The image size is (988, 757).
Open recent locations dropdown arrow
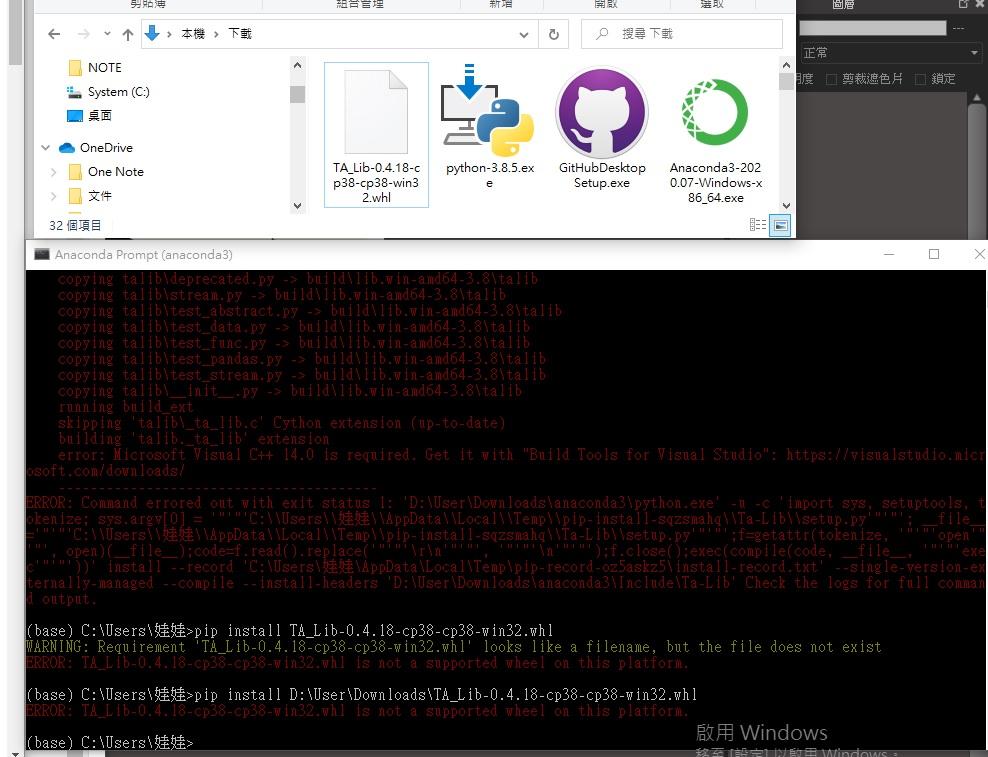click(107, 33)
